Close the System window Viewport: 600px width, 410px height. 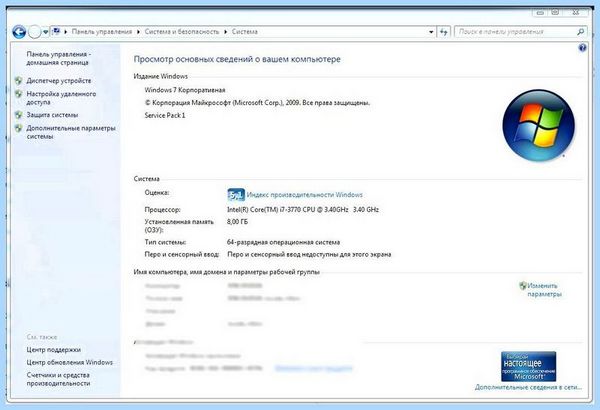[576, 13]
